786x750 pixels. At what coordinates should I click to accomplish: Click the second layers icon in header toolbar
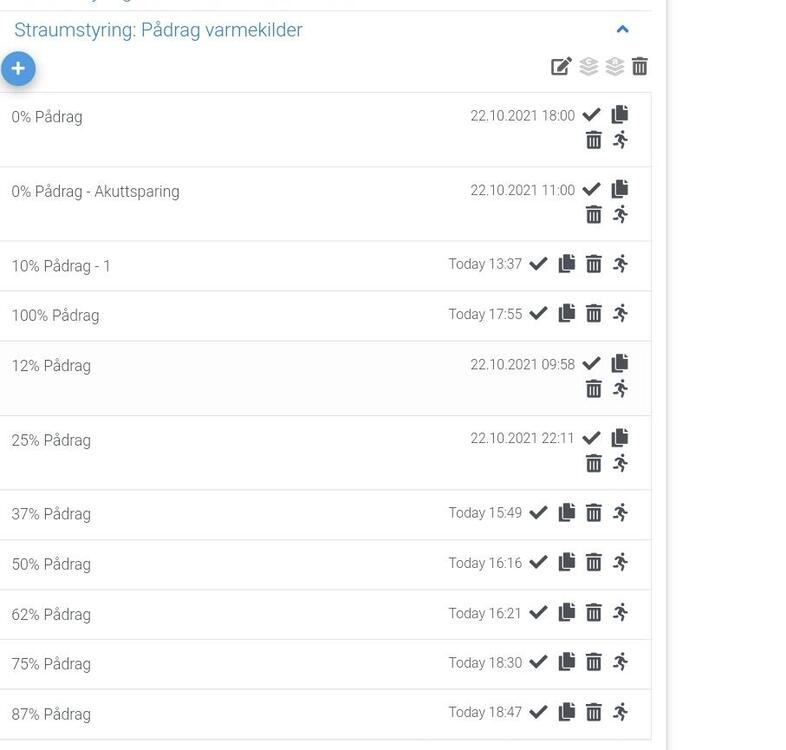pos(614,67)
